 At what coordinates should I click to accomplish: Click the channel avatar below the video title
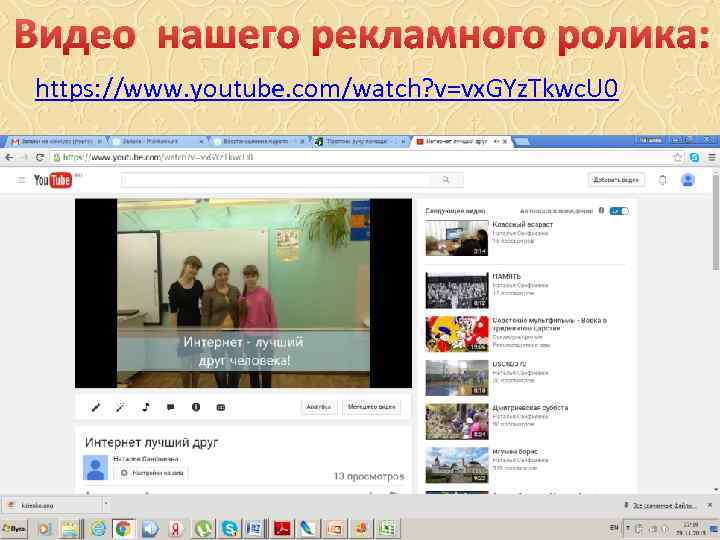(96, 467)
